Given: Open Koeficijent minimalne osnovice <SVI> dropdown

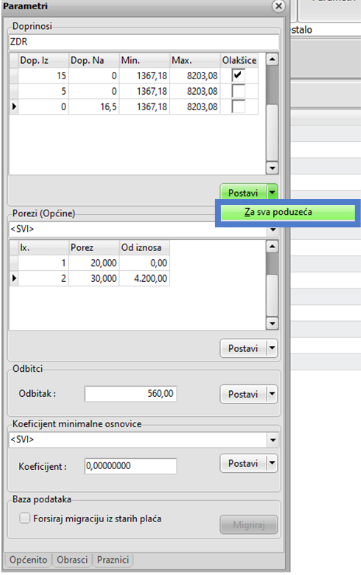Looking at the screenshot, I should (x=273, y=440).
